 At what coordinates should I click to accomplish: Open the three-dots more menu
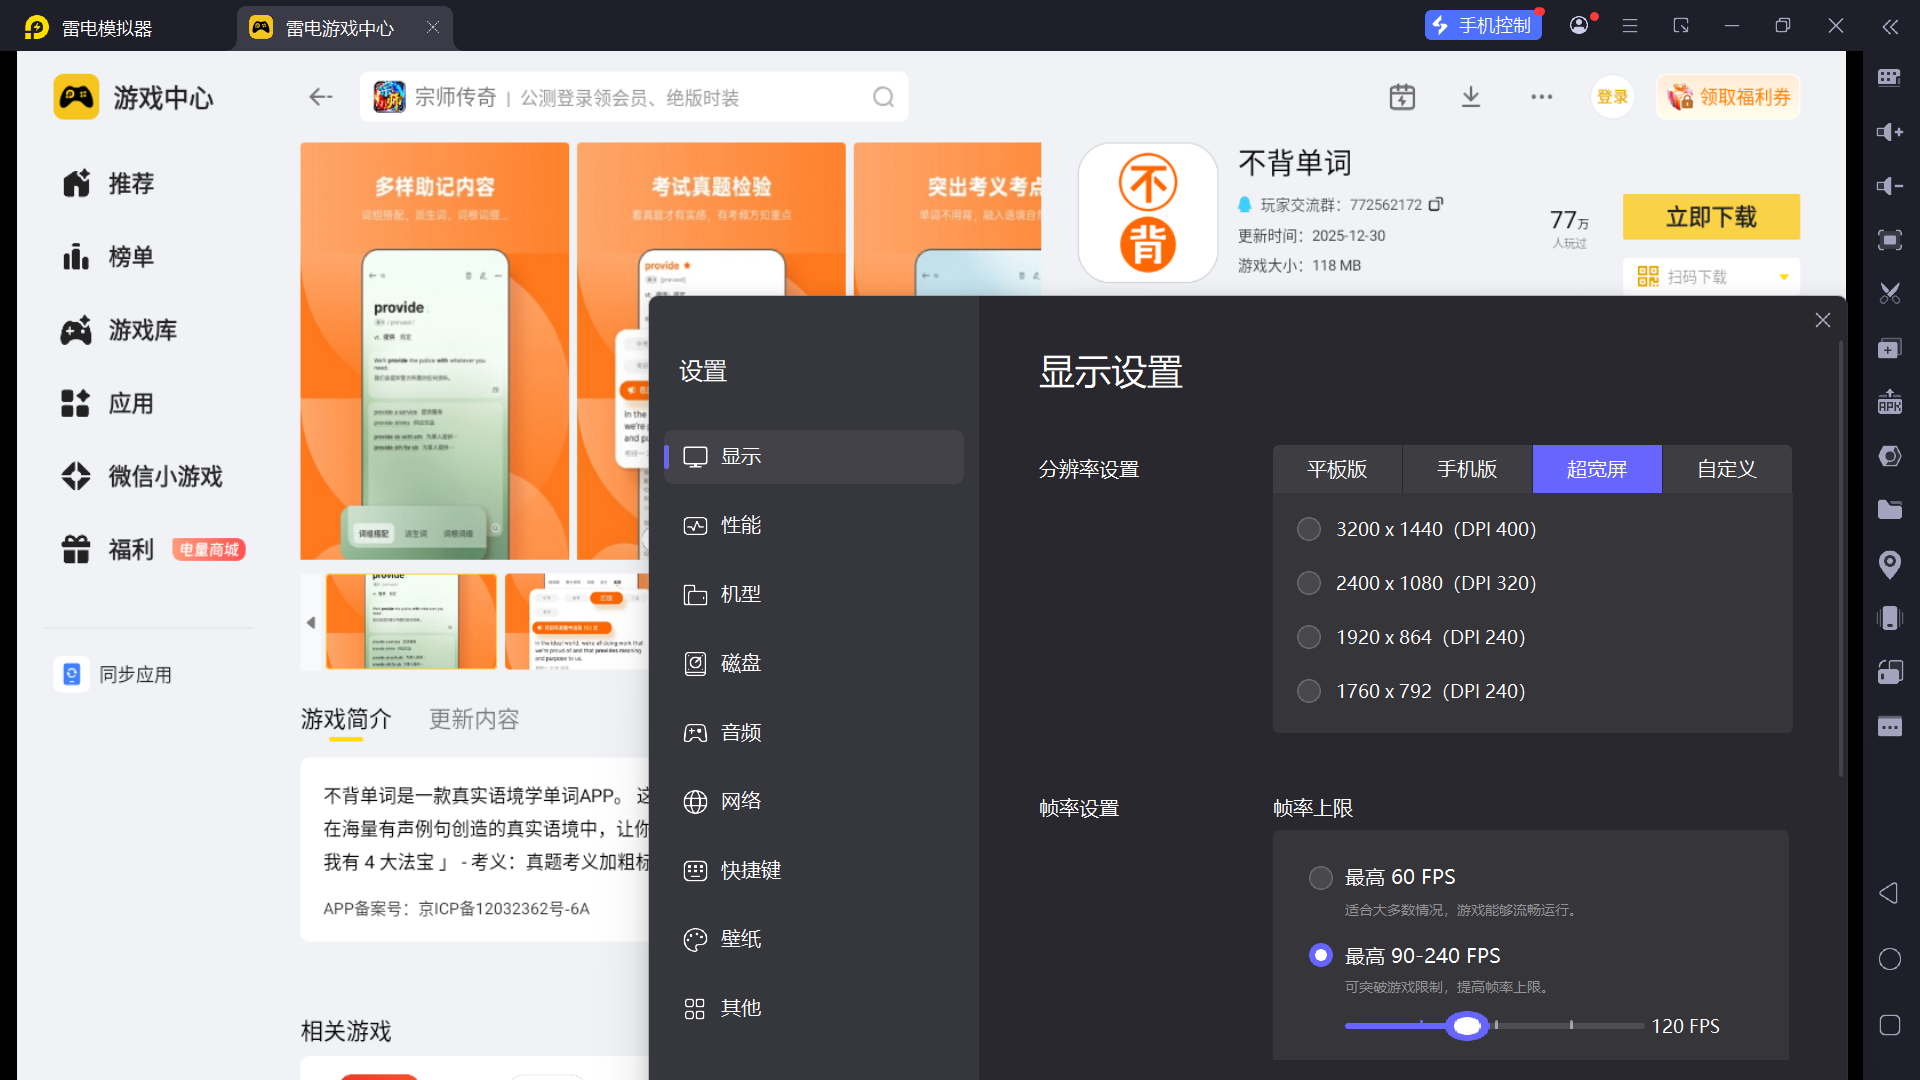tap(1541, 97)
